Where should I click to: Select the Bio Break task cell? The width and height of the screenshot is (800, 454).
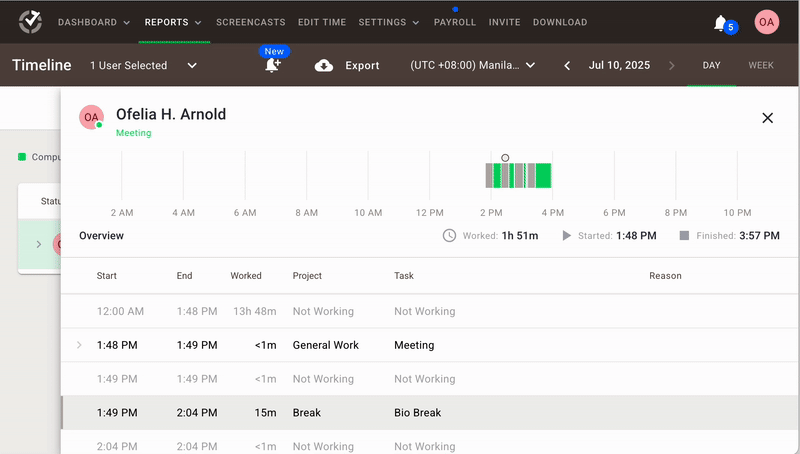(417, 413)
